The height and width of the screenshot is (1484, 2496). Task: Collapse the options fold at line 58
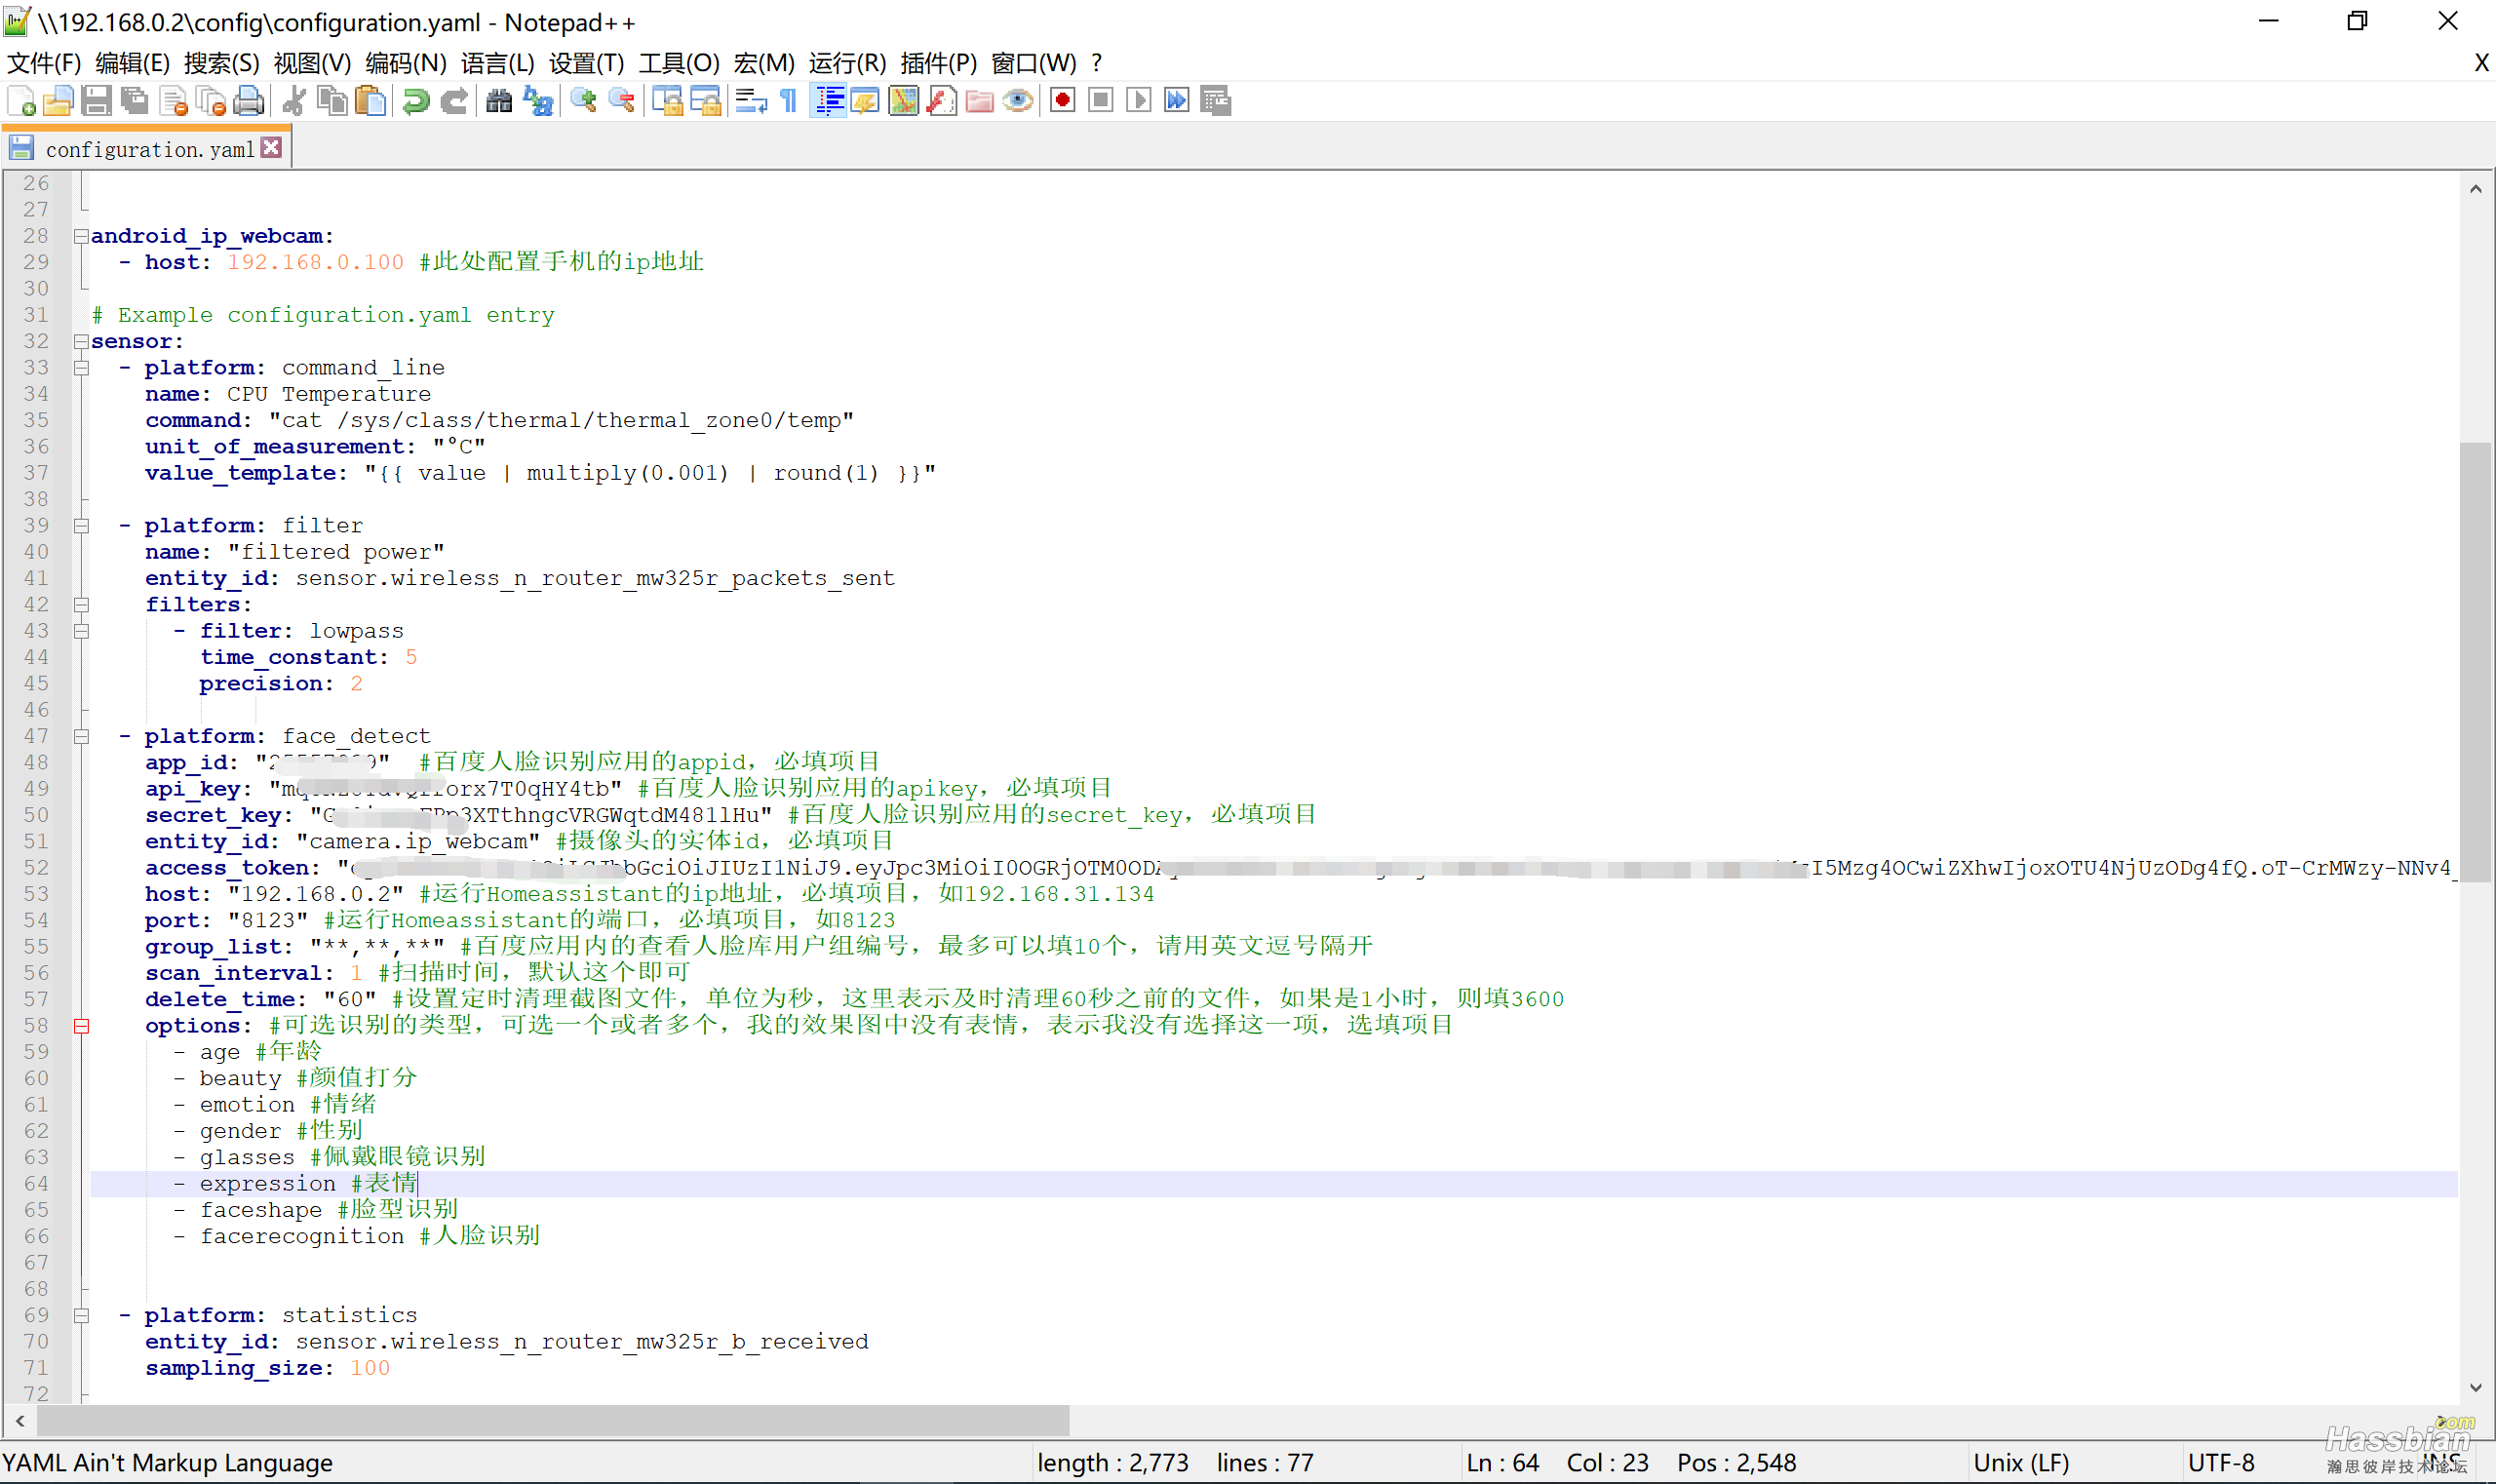pos(81,1026)
